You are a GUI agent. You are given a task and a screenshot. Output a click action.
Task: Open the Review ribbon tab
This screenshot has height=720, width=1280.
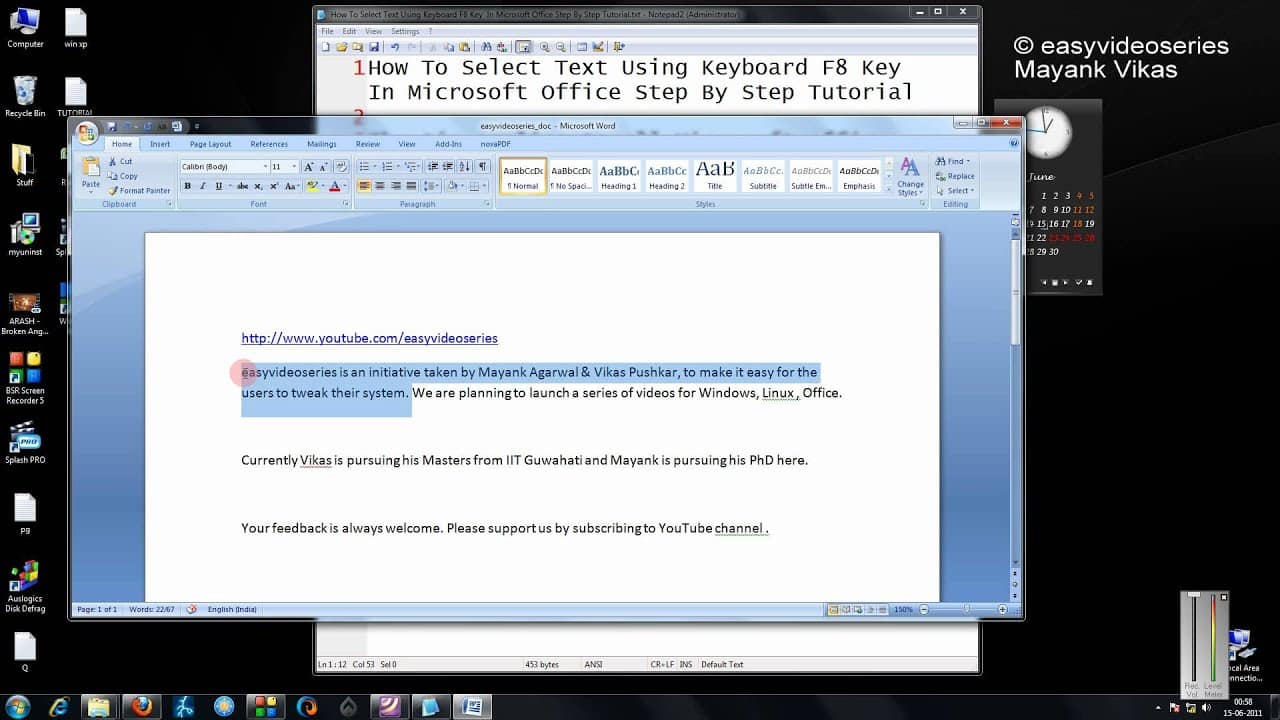click(x=368, y=144)
